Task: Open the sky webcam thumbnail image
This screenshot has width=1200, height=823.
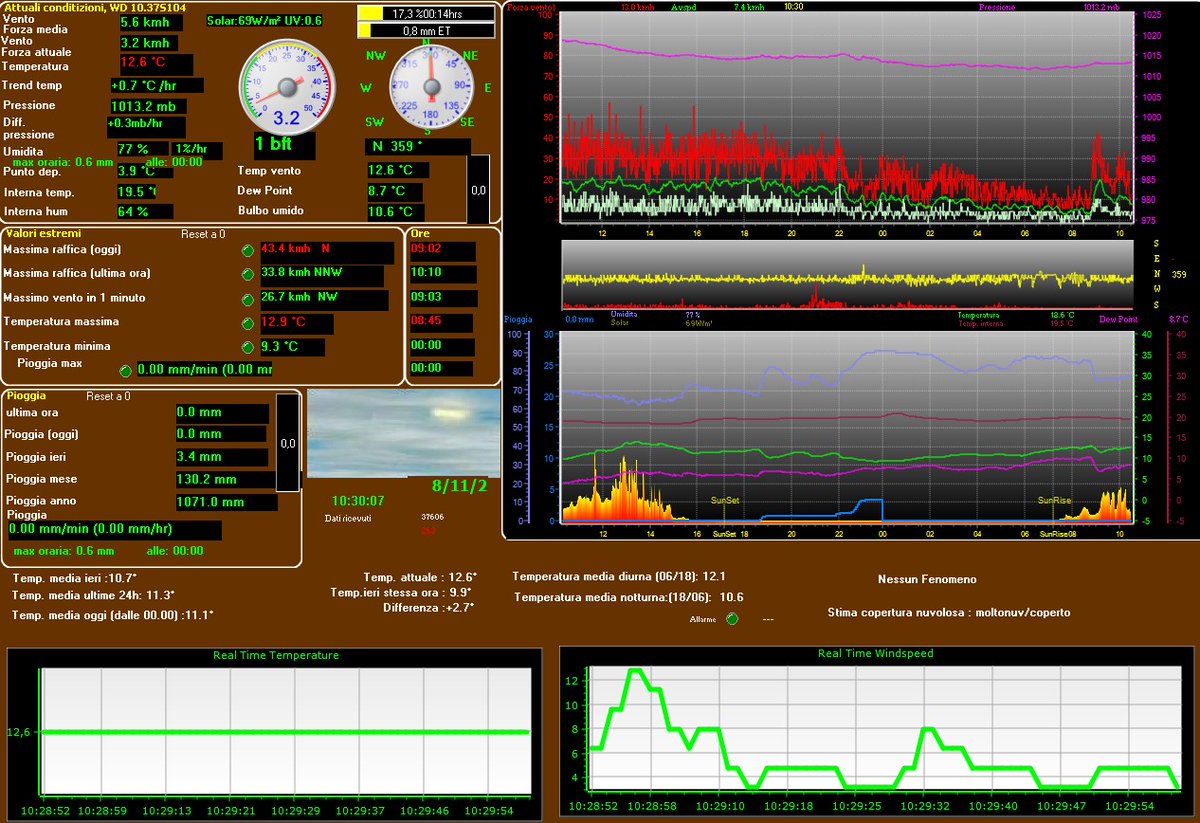Action: pos(403,433)
